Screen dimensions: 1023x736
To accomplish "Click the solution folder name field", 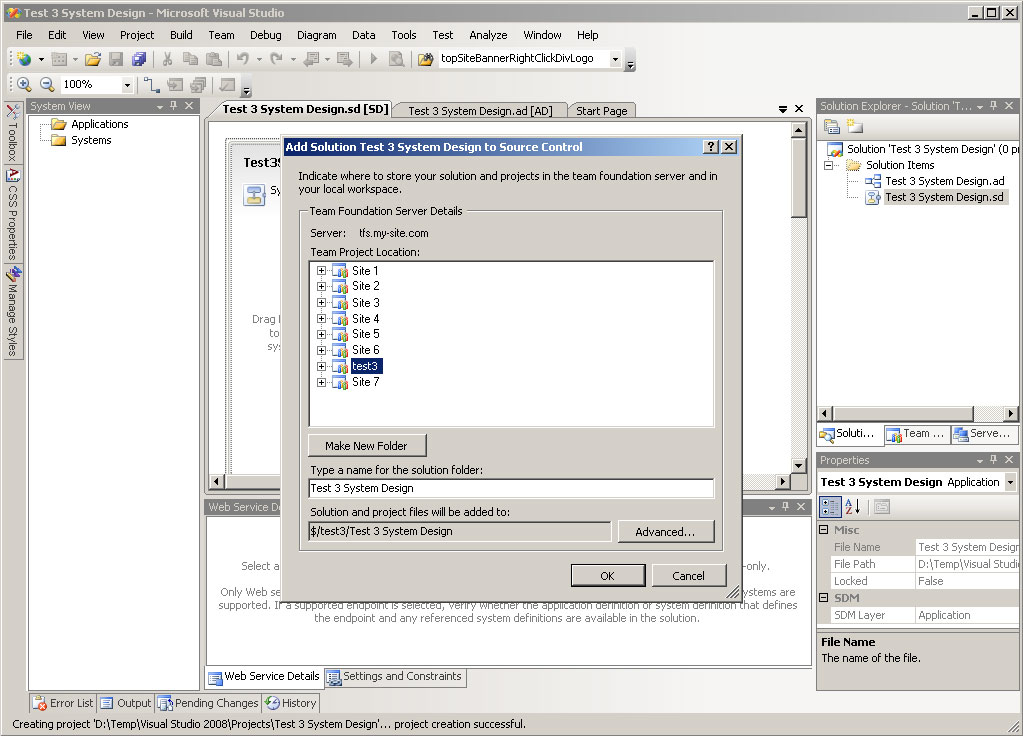I will coord(512,488).
